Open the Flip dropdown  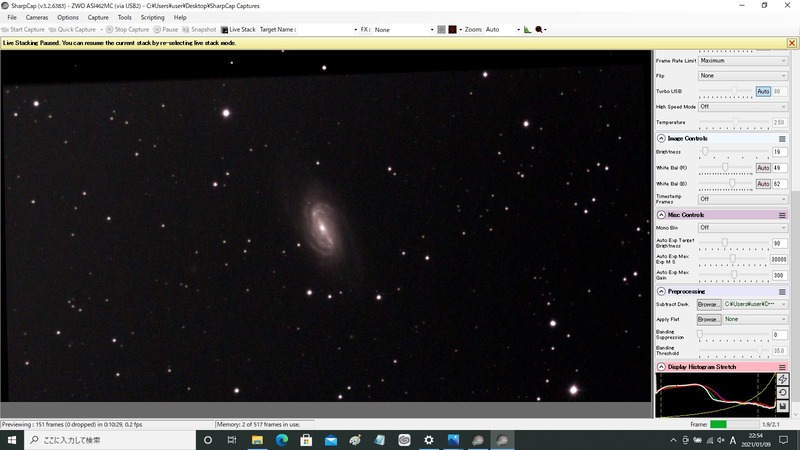(x=743, y=76)
